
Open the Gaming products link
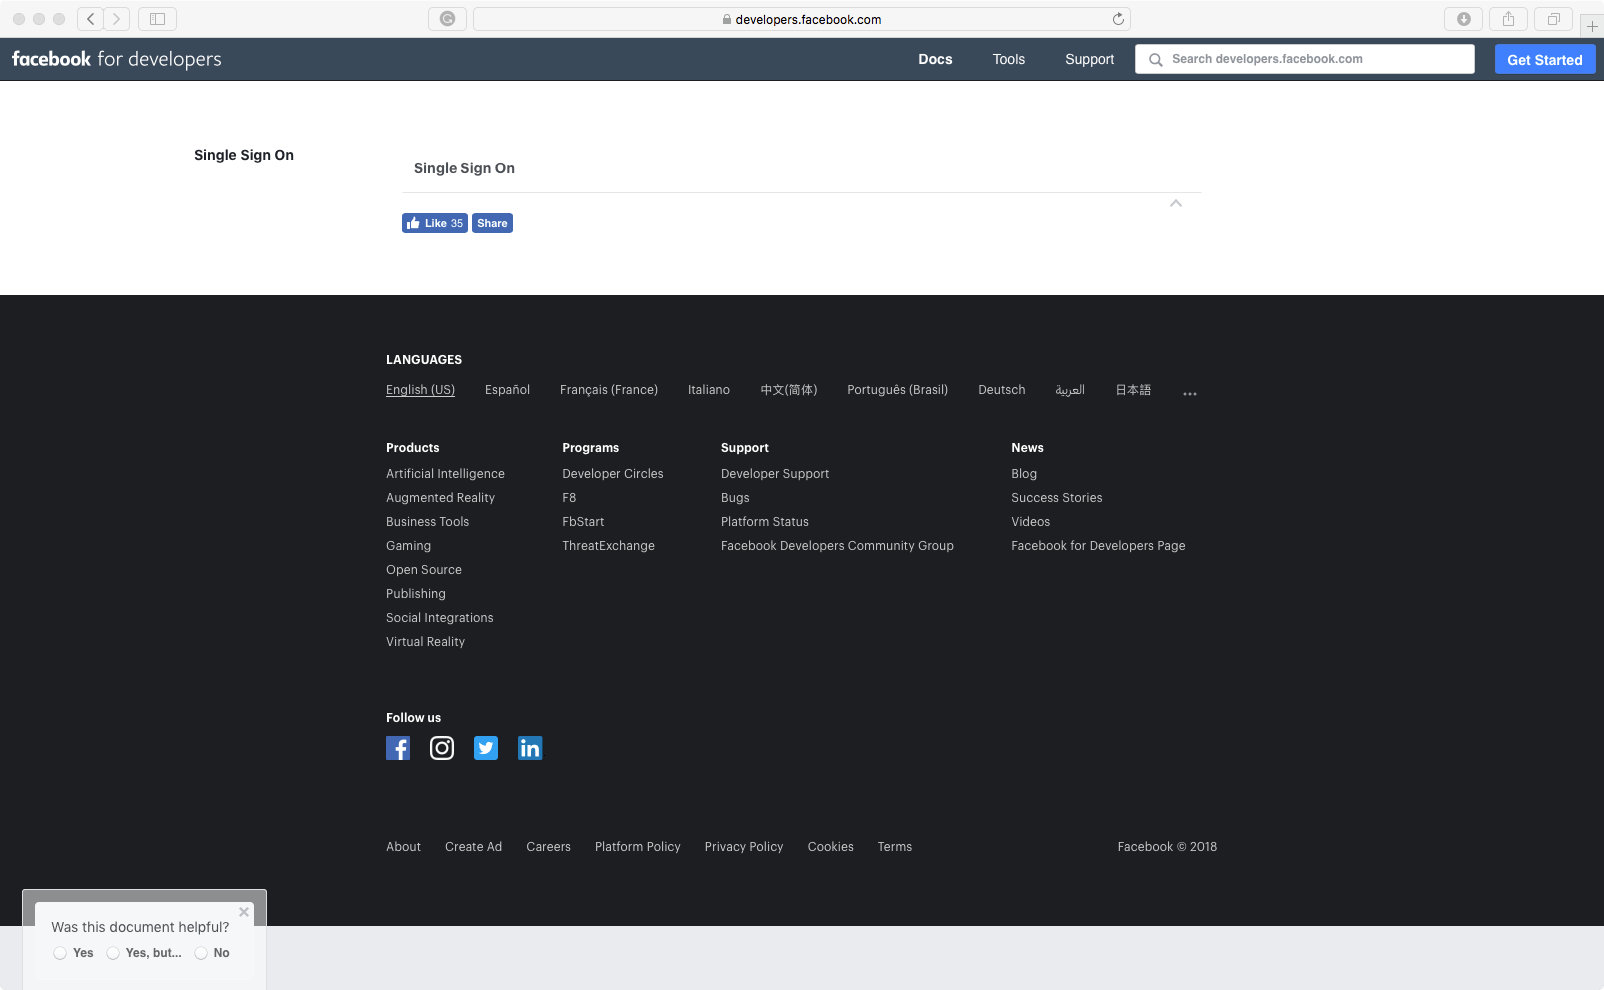coord(408,546)
